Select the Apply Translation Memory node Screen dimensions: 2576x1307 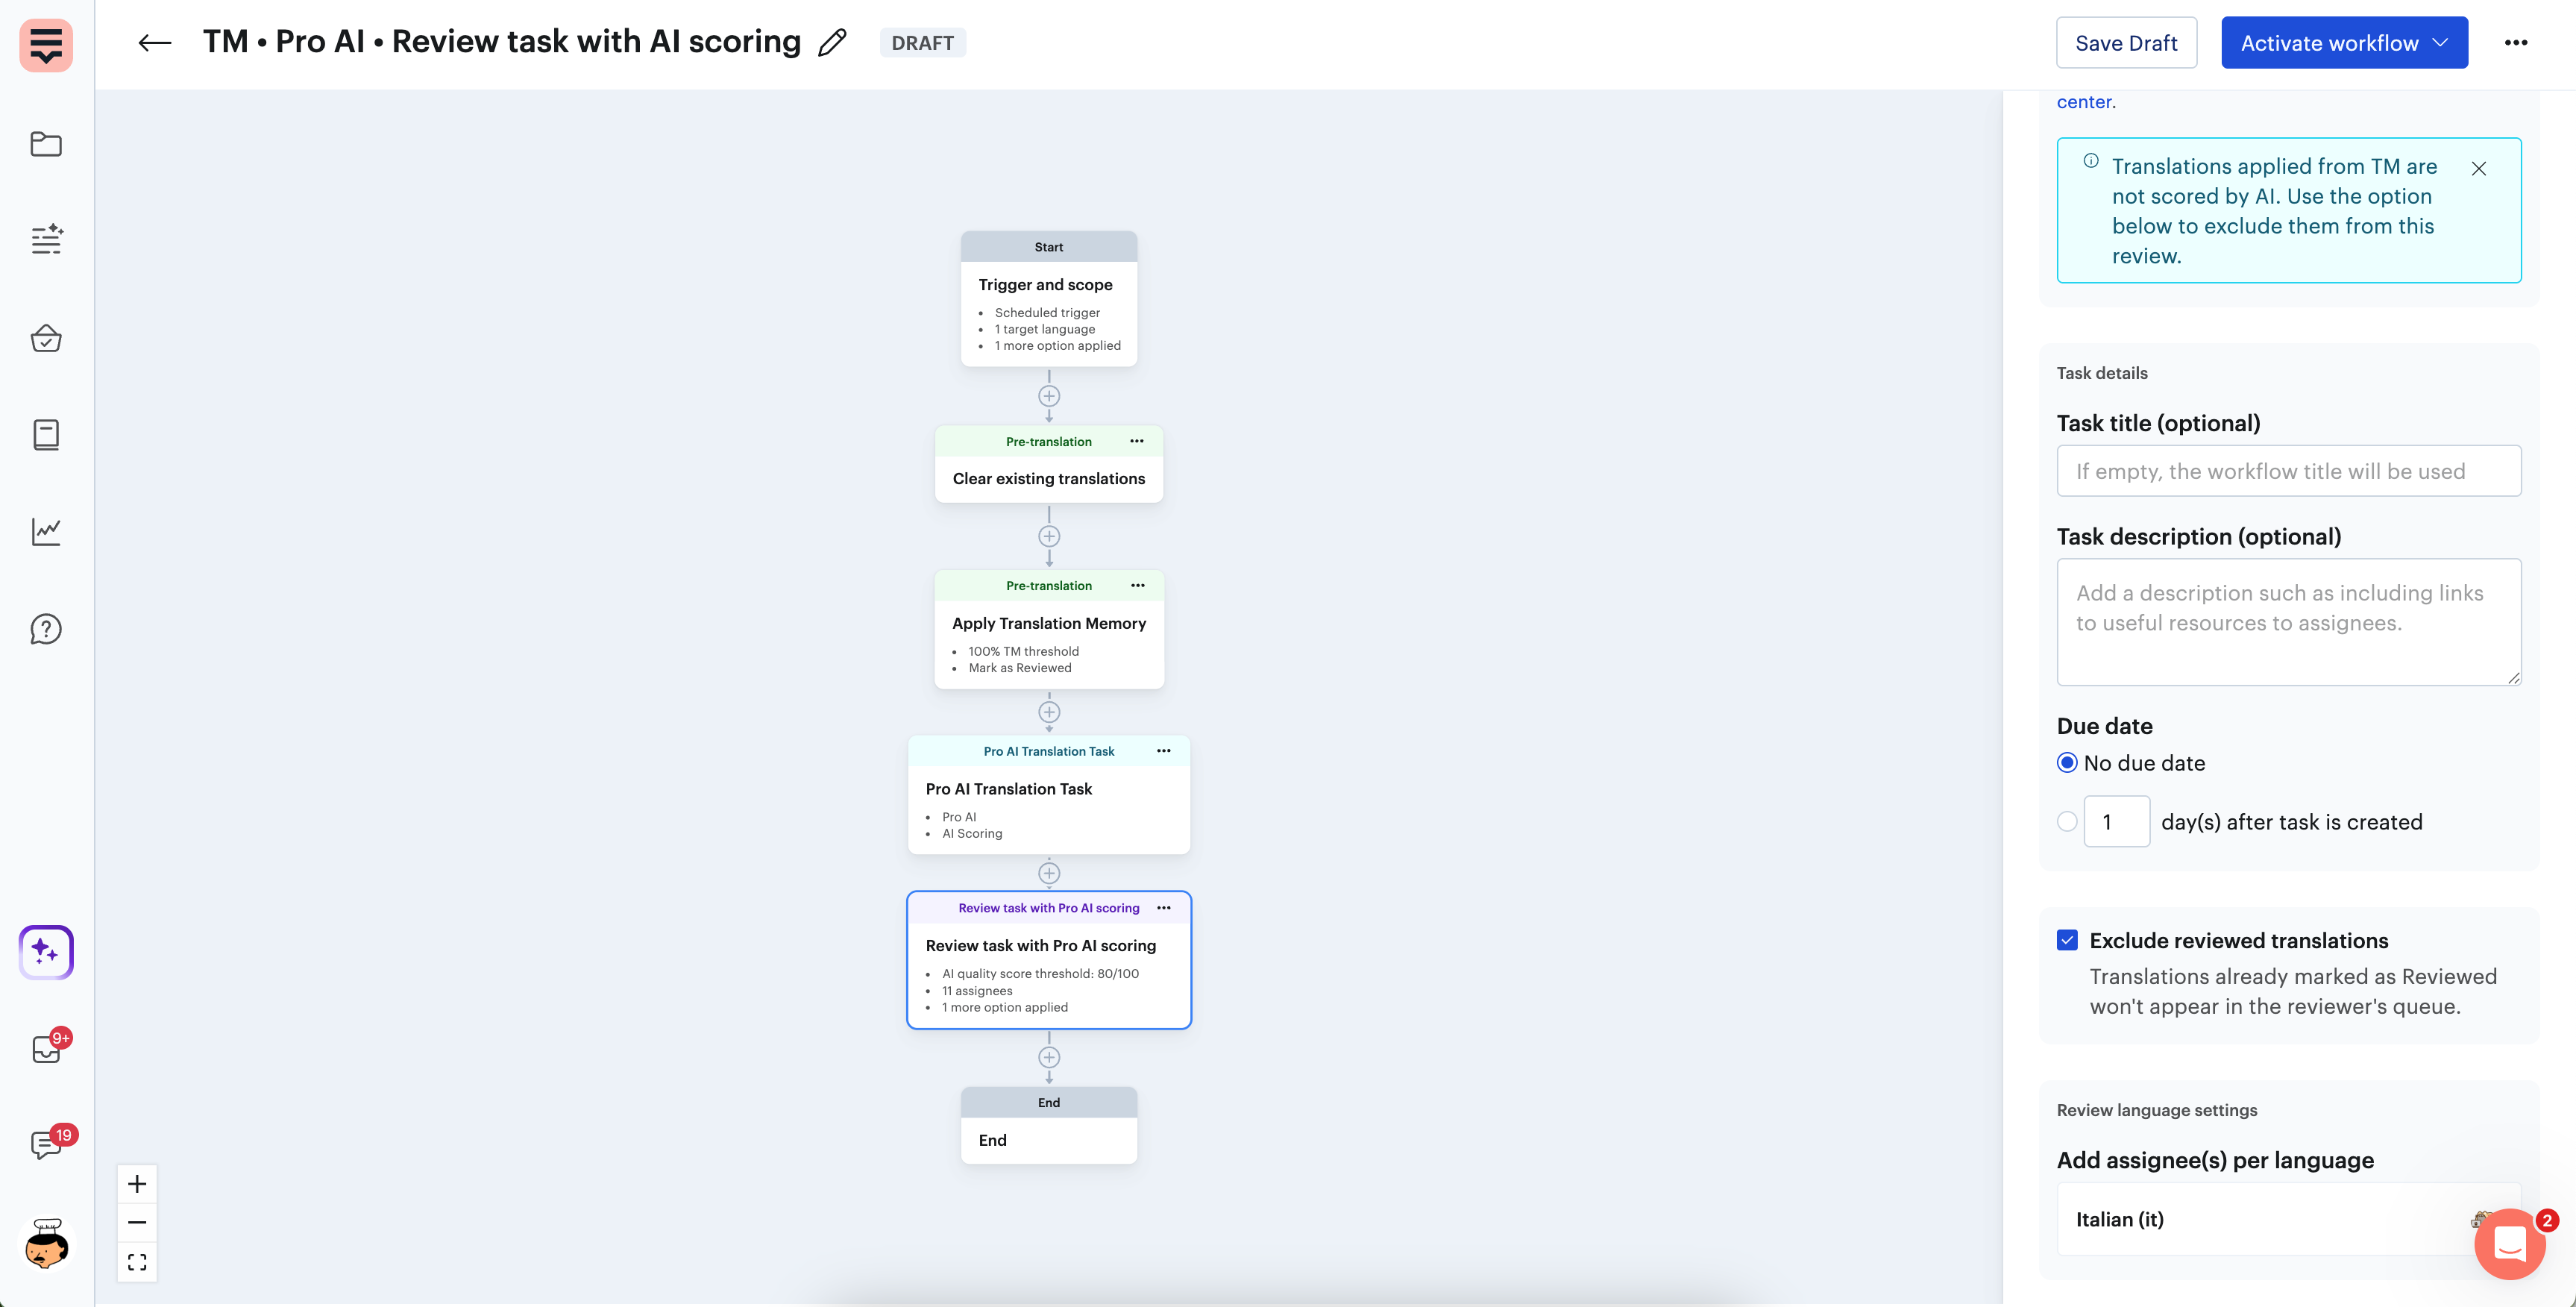click(x=1049, y=629)
